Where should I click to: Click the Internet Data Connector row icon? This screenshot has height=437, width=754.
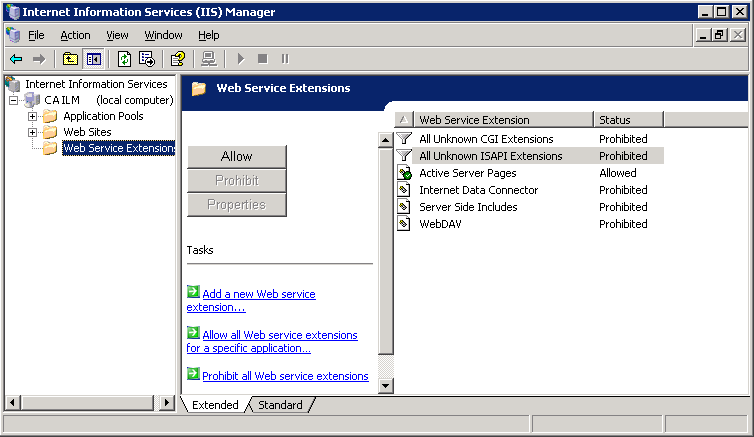(x=404, y=190)
